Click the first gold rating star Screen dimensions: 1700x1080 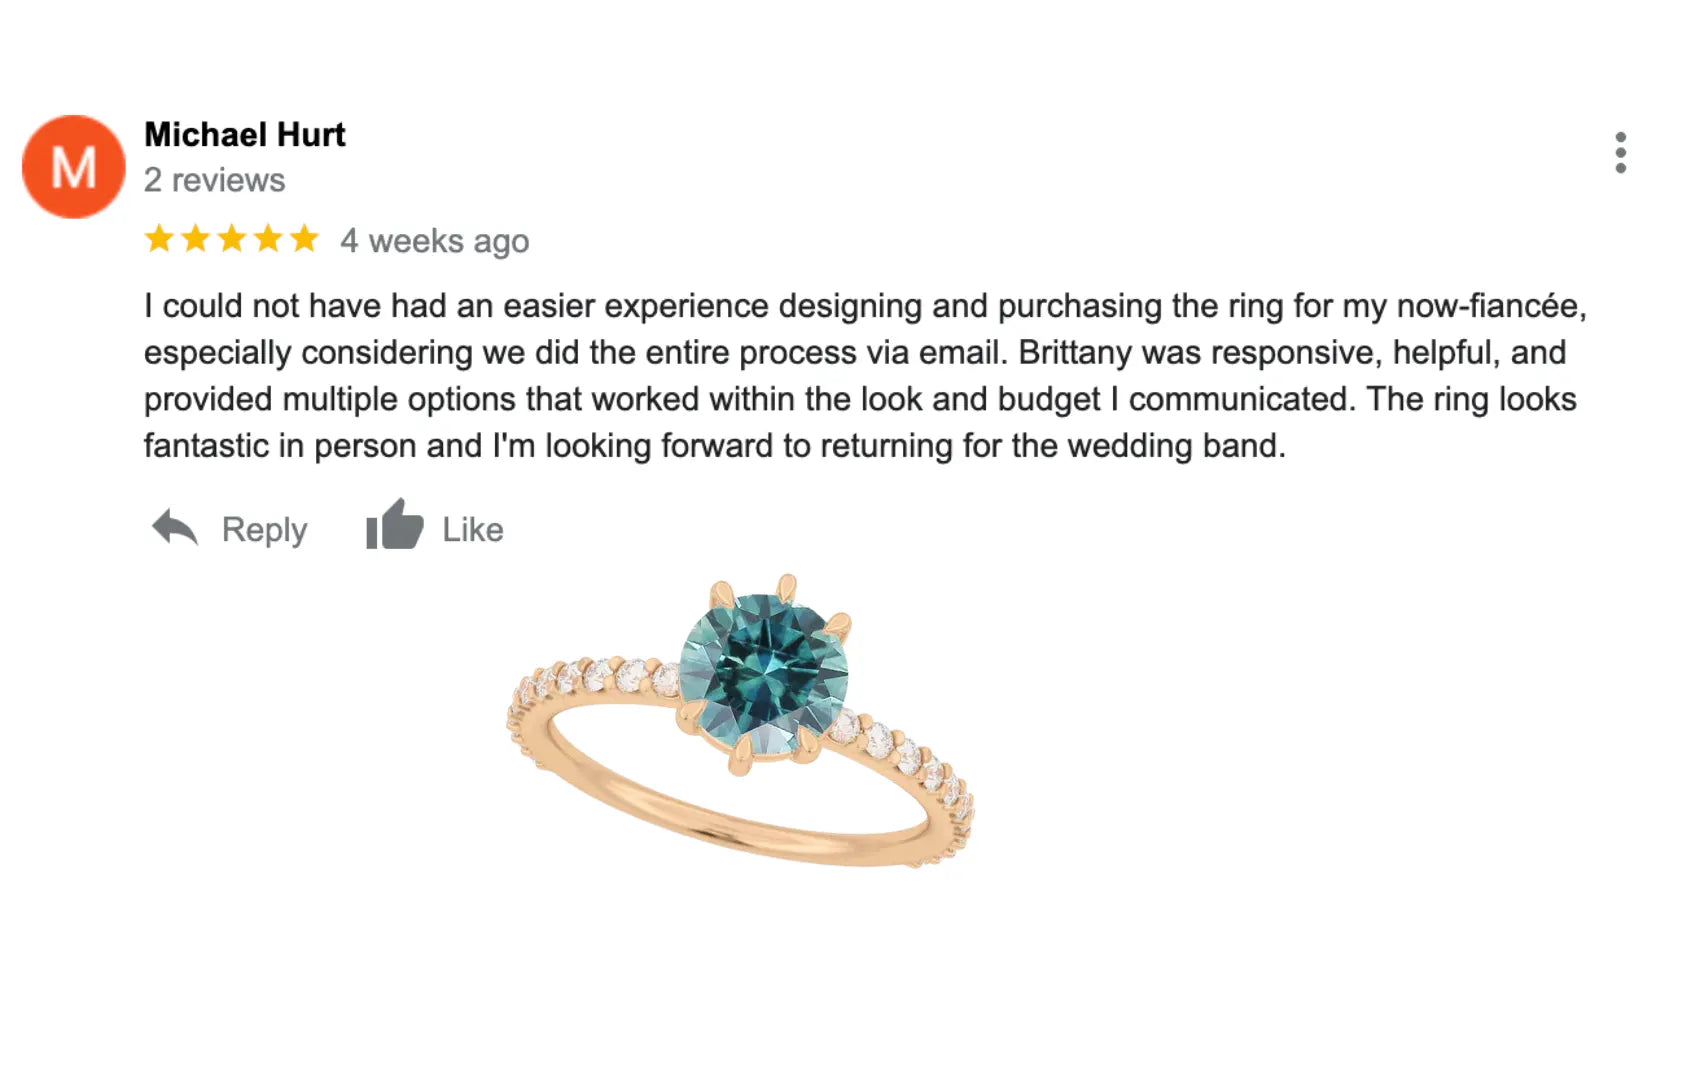[x=159, y=239]
